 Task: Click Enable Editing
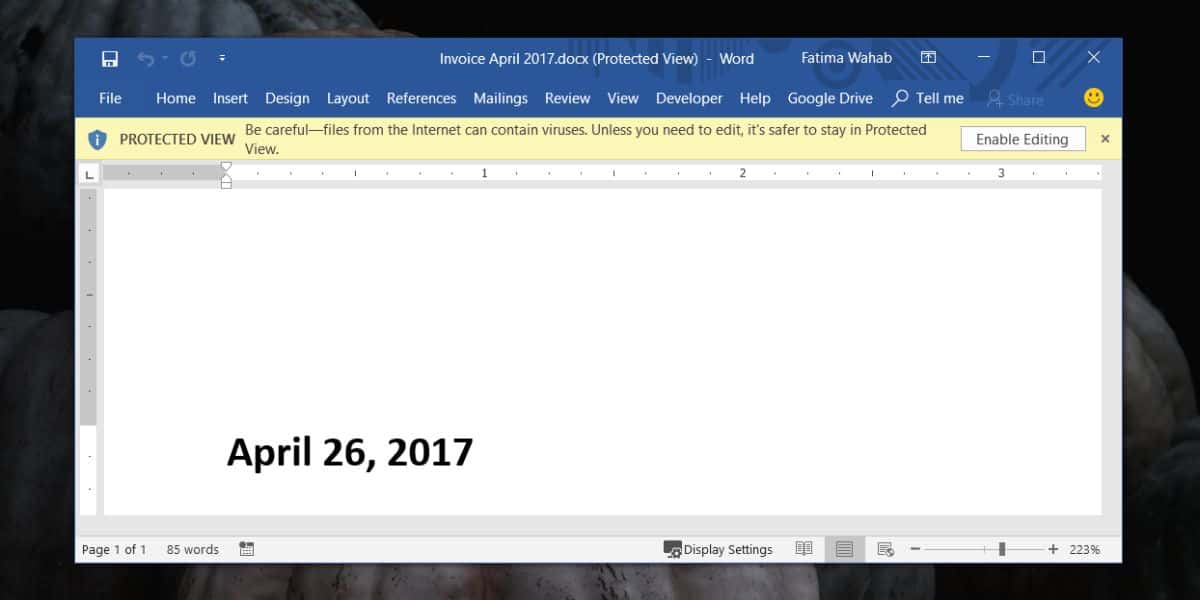(x=1022, y=138)
